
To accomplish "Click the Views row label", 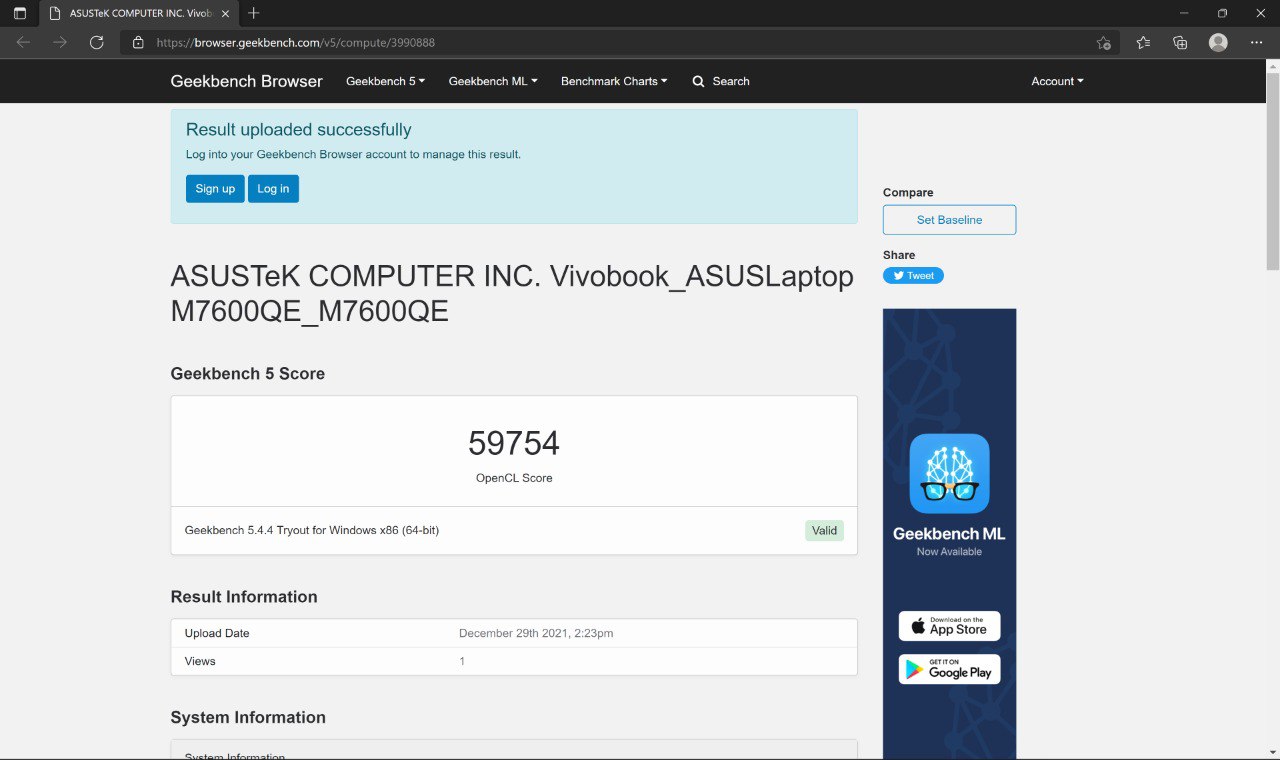I will tap(200, 661).
